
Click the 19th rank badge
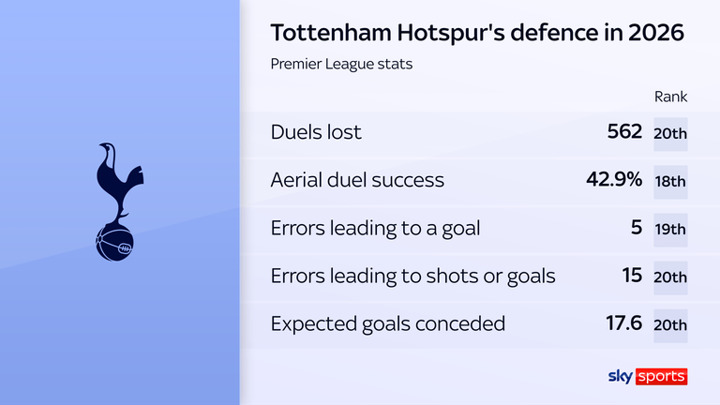click(x=671, y=229)
